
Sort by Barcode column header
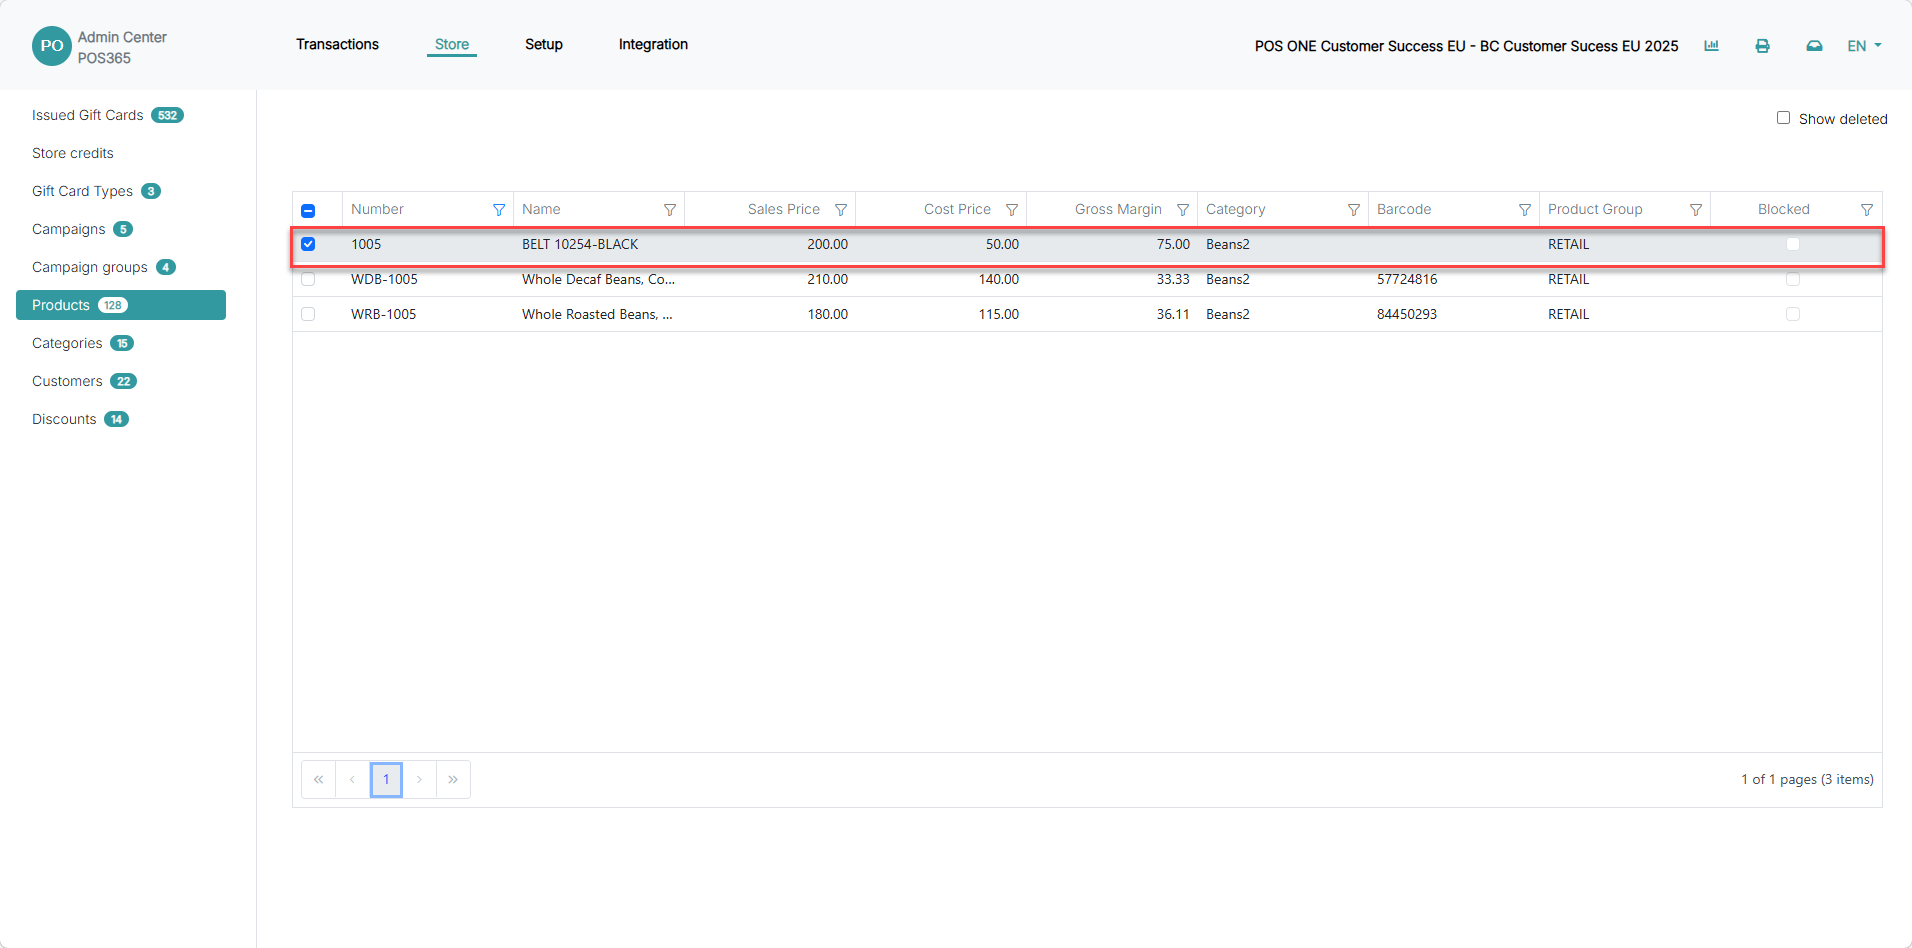(x=1404, y=209)
